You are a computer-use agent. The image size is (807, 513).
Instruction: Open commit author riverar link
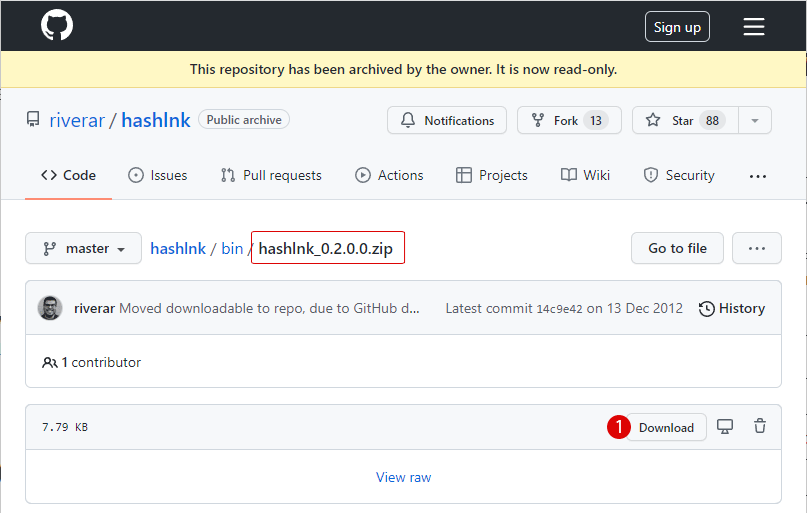[x=94, y=308]
